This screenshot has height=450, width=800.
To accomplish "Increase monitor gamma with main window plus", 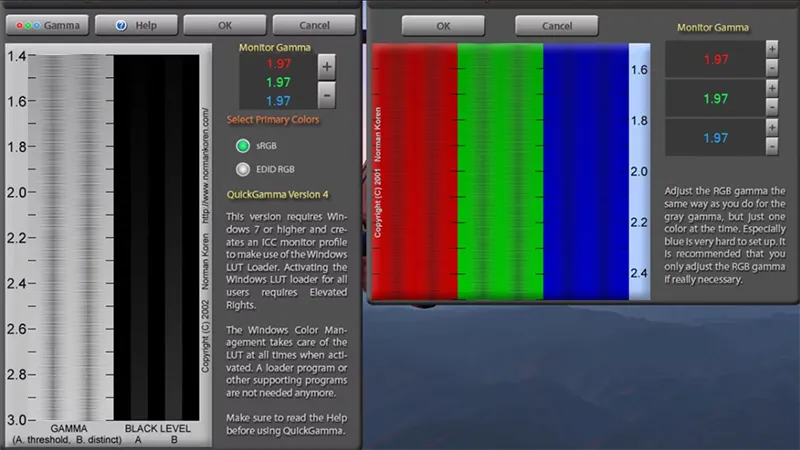I will (327, 67).
